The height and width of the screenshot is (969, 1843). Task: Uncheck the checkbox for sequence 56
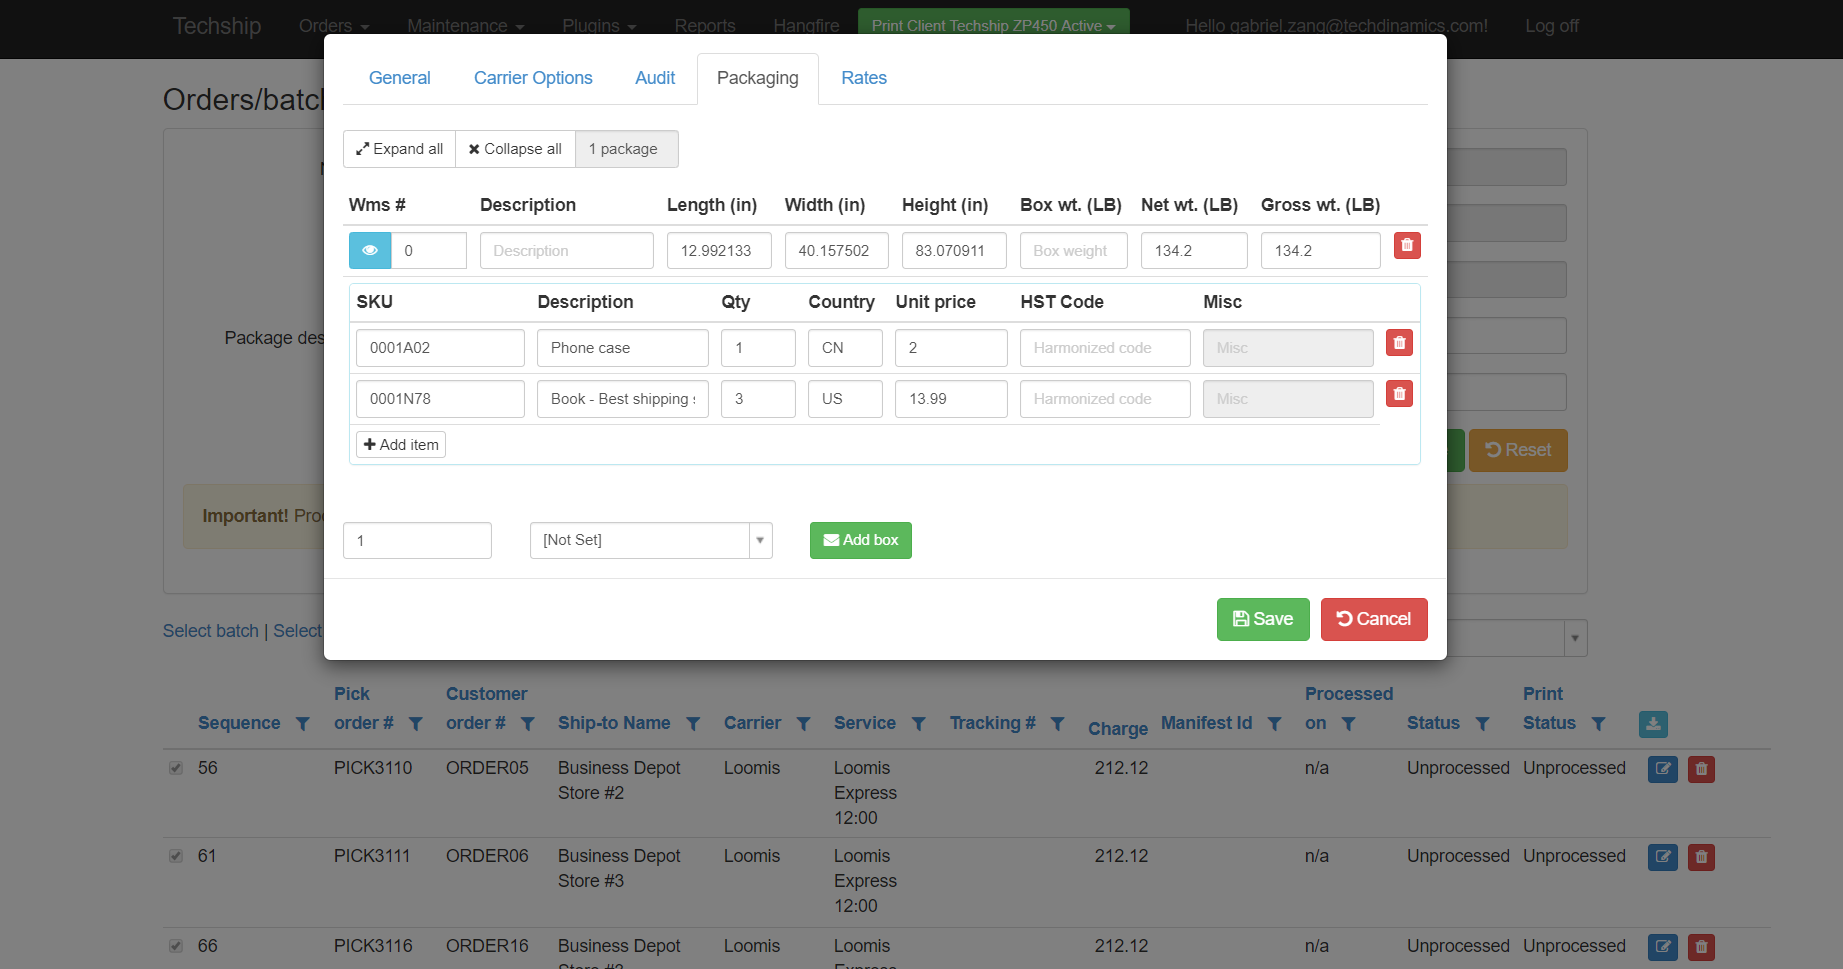[176, 768]
